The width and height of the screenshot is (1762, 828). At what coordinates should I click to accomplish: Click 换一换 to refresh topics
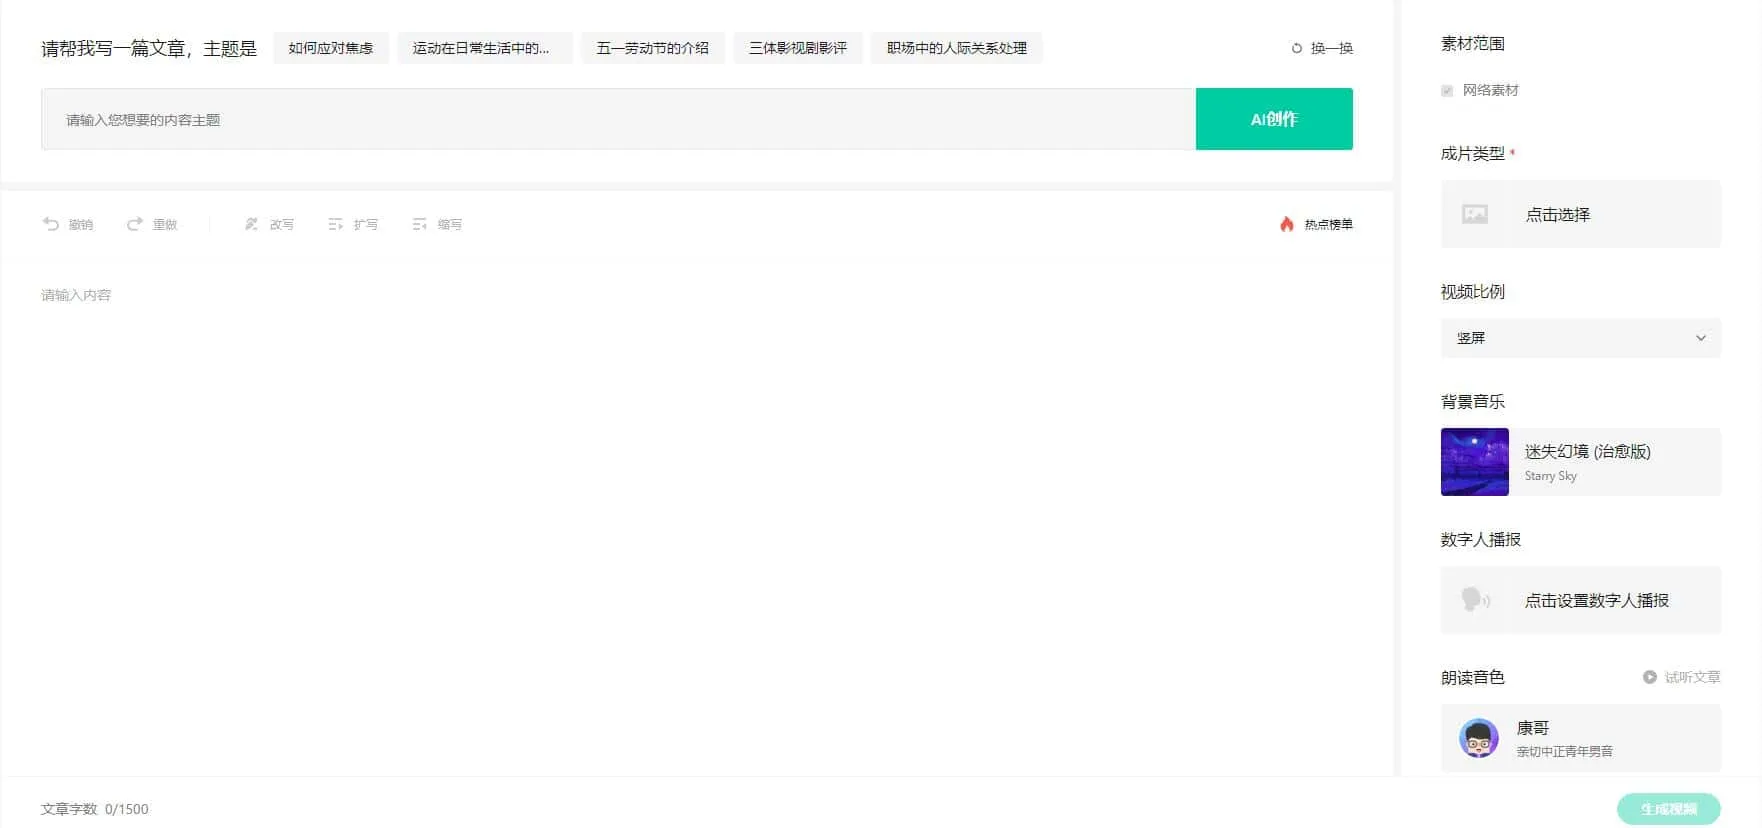coord(1332,48)
